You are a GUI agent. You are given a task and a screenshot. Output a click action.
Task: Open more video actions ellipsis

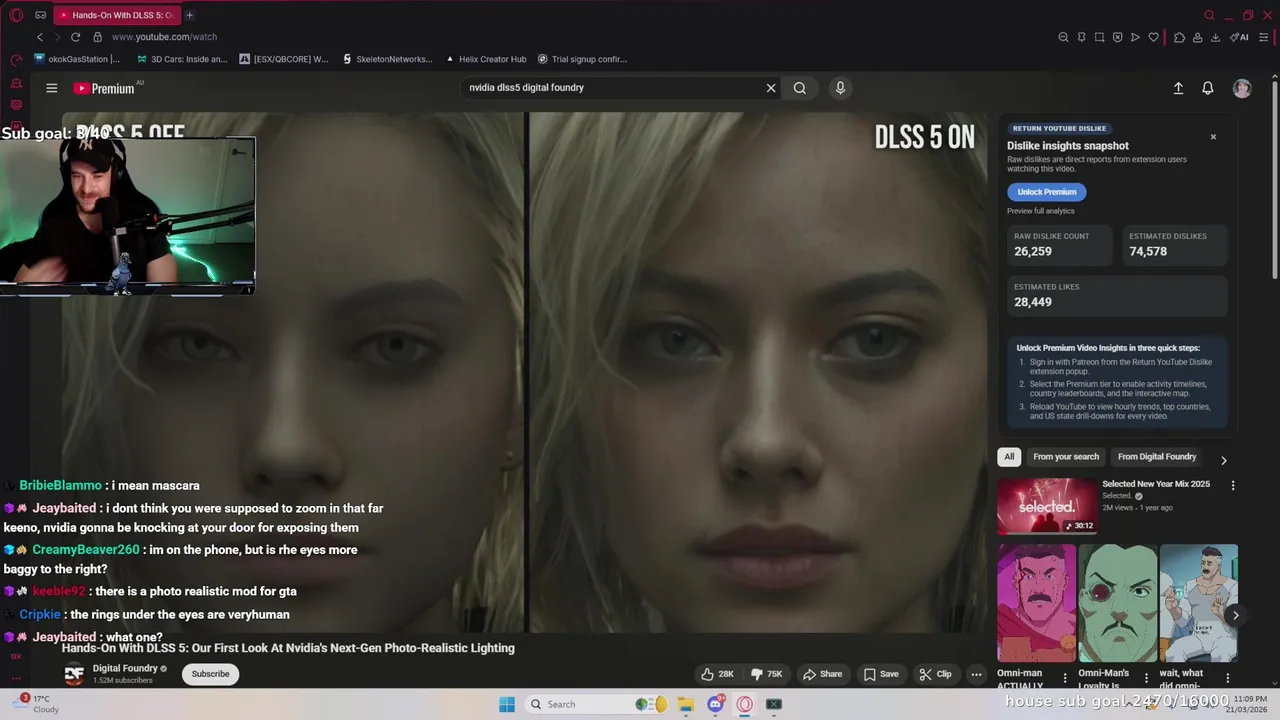pos(976,674)
